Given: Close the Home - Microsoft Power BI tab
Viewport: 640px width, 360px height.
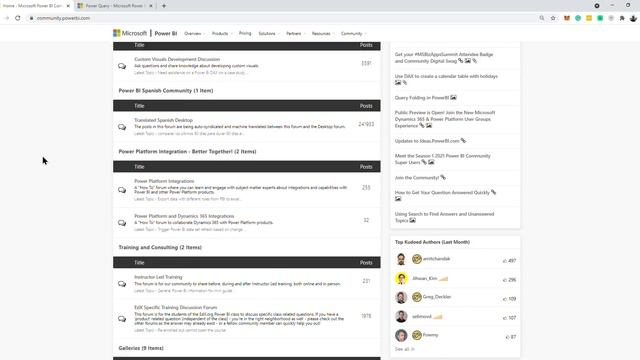Looking at the screenshot, I should [x=68, y=6].
